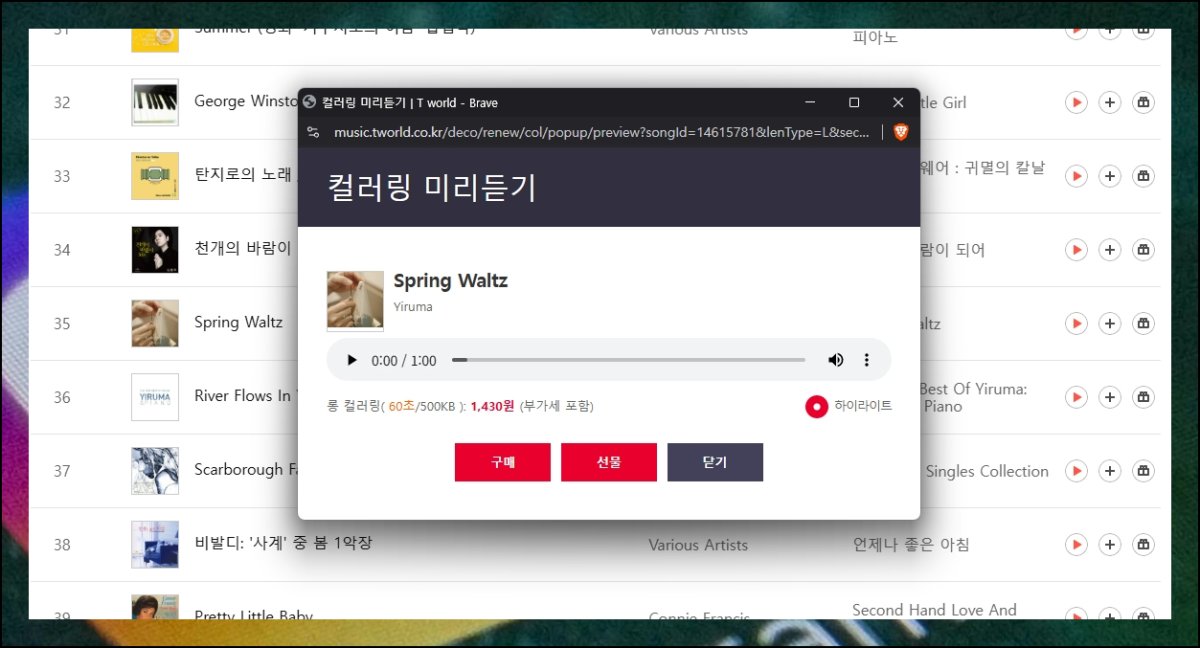Click the 1,430원 price text
Screen dimensions: 1200x648
click(492, 406)
